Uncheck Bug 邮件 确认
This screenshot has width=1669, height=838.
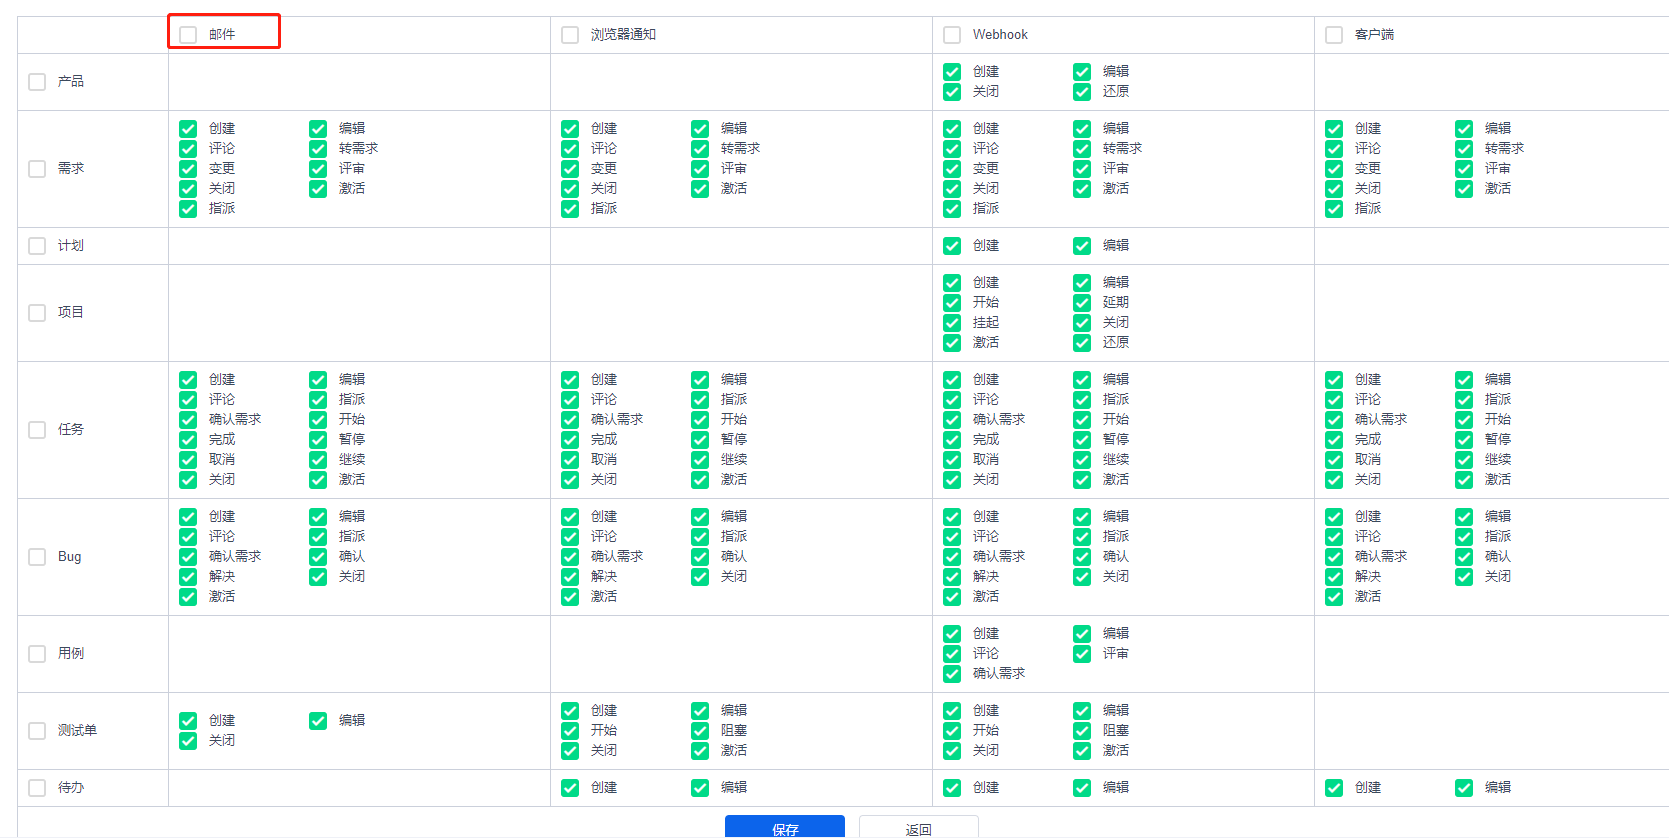(318, 557)
